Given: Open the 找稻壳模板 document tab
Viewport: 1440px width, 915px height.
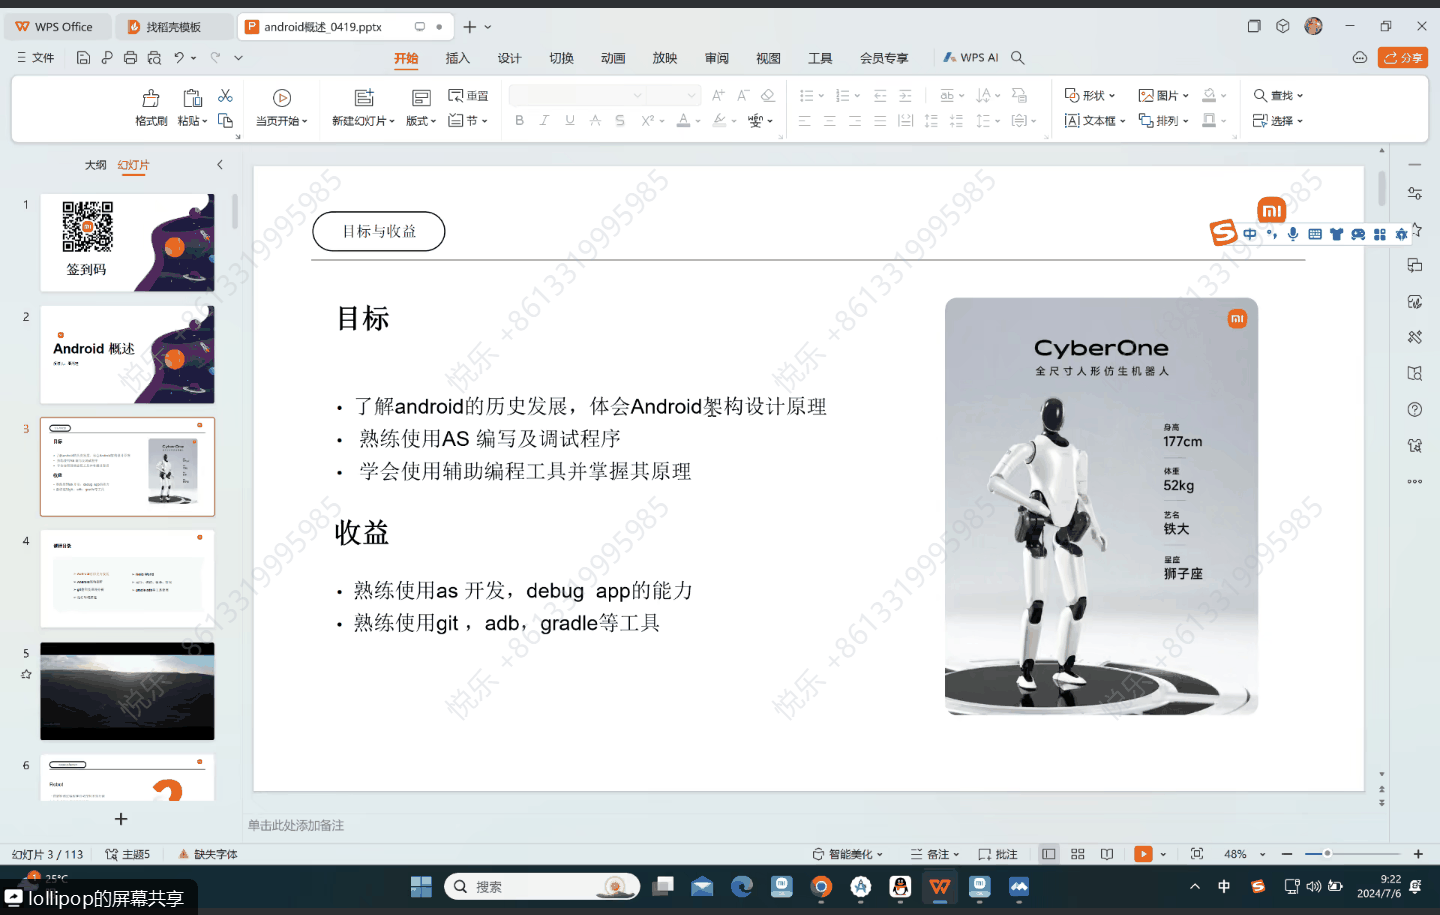Looking at the screenshot, I should pos(173,27).
